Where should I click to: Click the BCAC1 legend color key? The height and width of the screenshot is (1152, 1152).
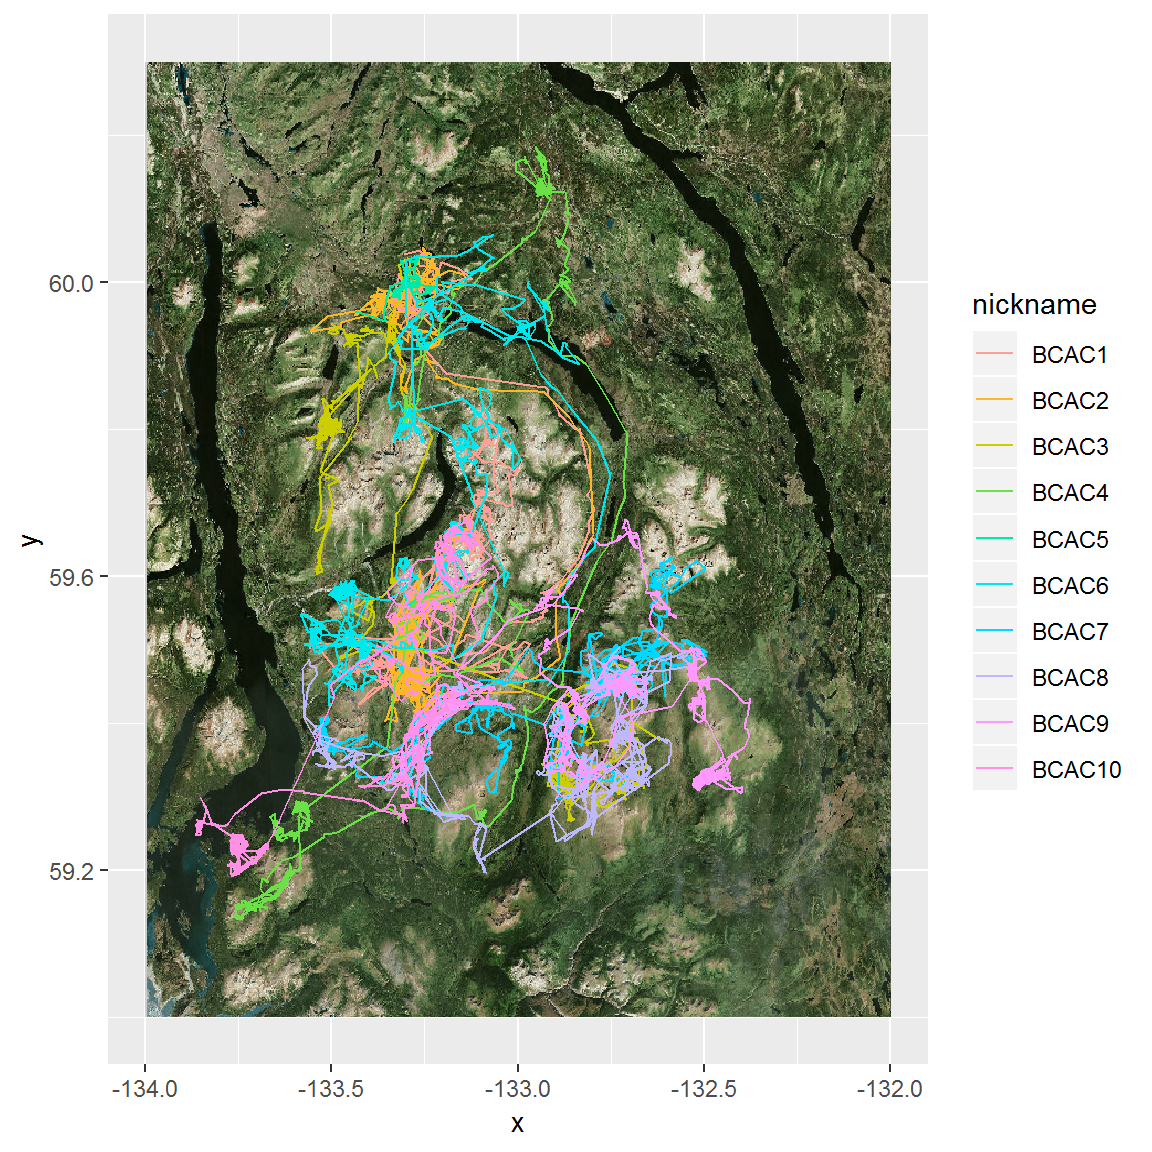pyautogui.click(x=995, y=354)
